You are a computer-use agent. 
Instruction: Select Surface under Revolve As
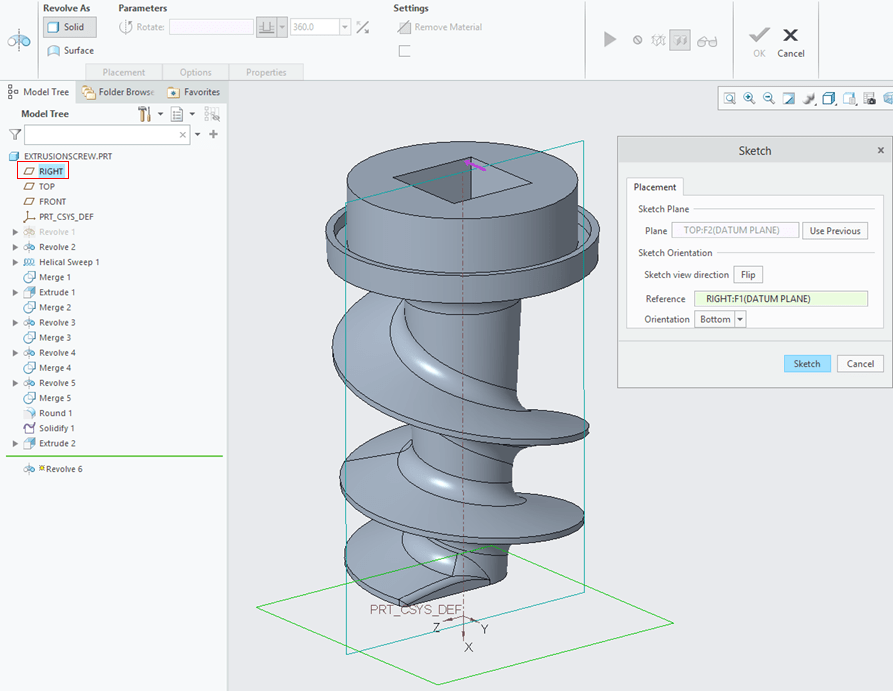pos(70,50)
